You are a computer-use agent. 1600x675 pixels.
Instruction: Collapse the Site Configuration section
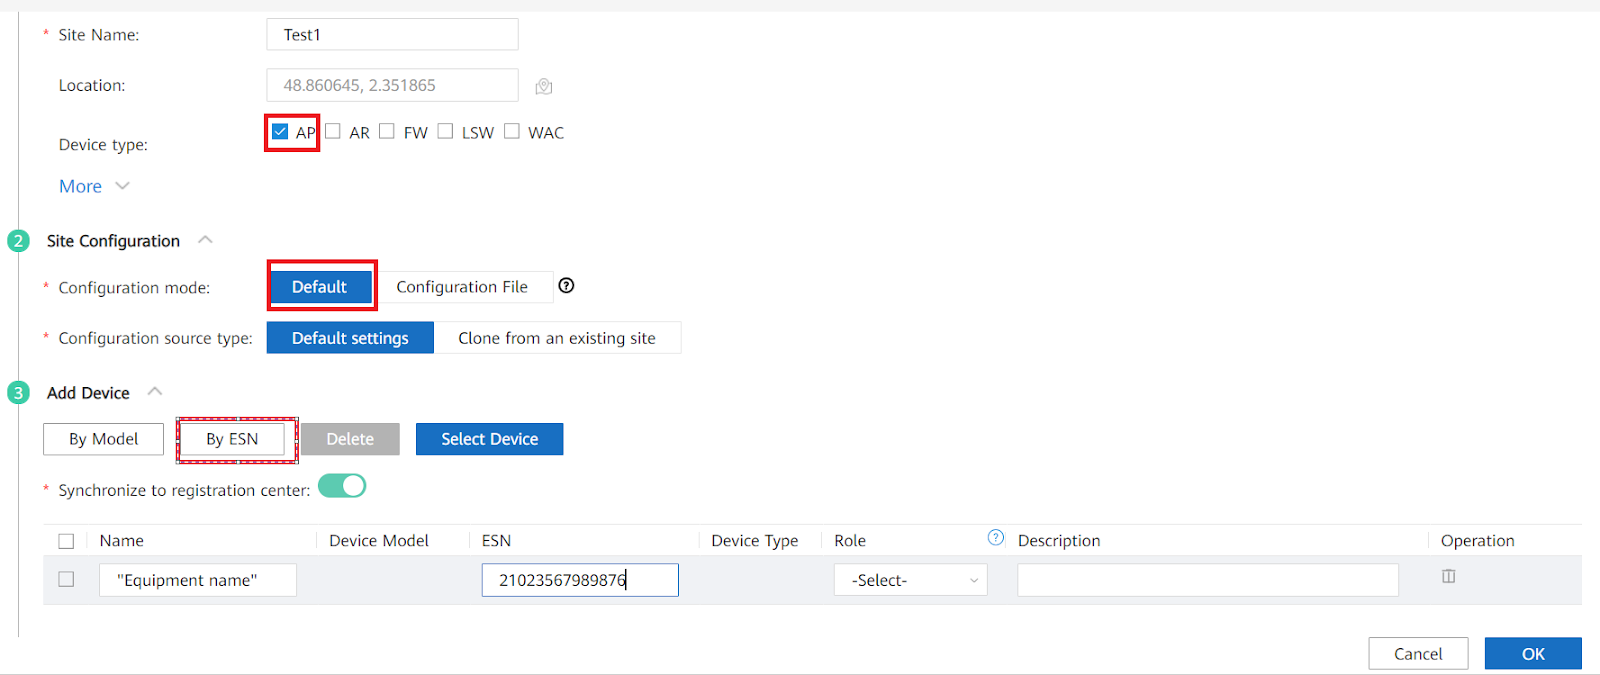[x=205, y=240]
